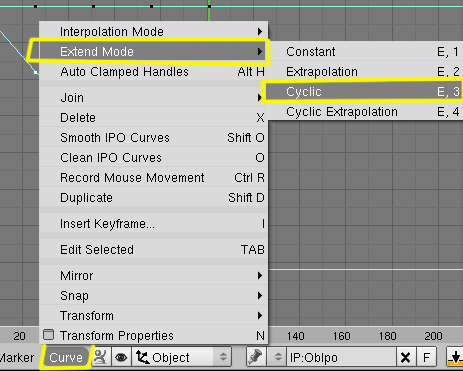
Task: Click the axes icon in Object selector
Action: 142,357
